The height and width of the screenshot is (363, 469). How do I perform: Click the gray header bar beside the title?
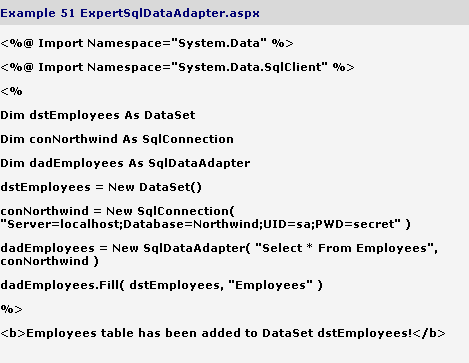click(363, 13)
